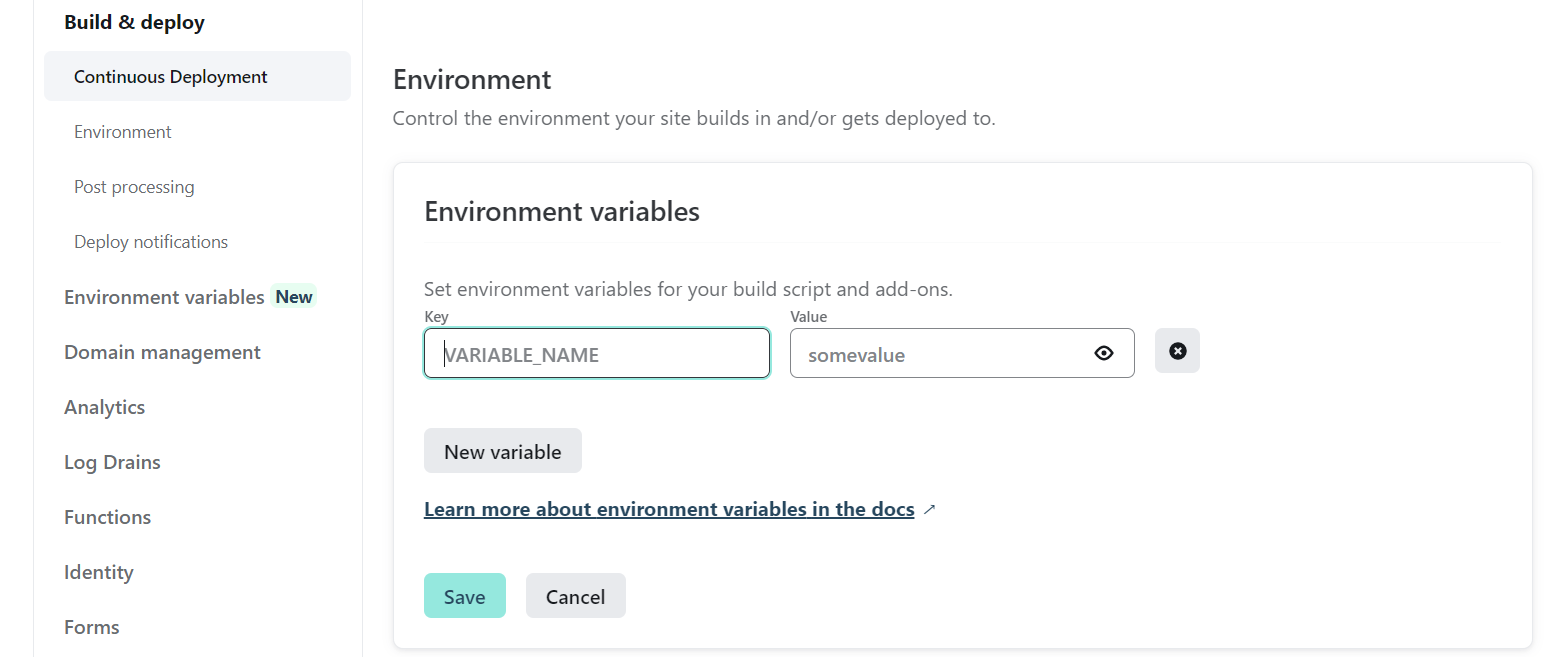Open Continuous Deployment settings
Image resolution: width=1554 pixels, height=657 pixels.
(171, 77)
